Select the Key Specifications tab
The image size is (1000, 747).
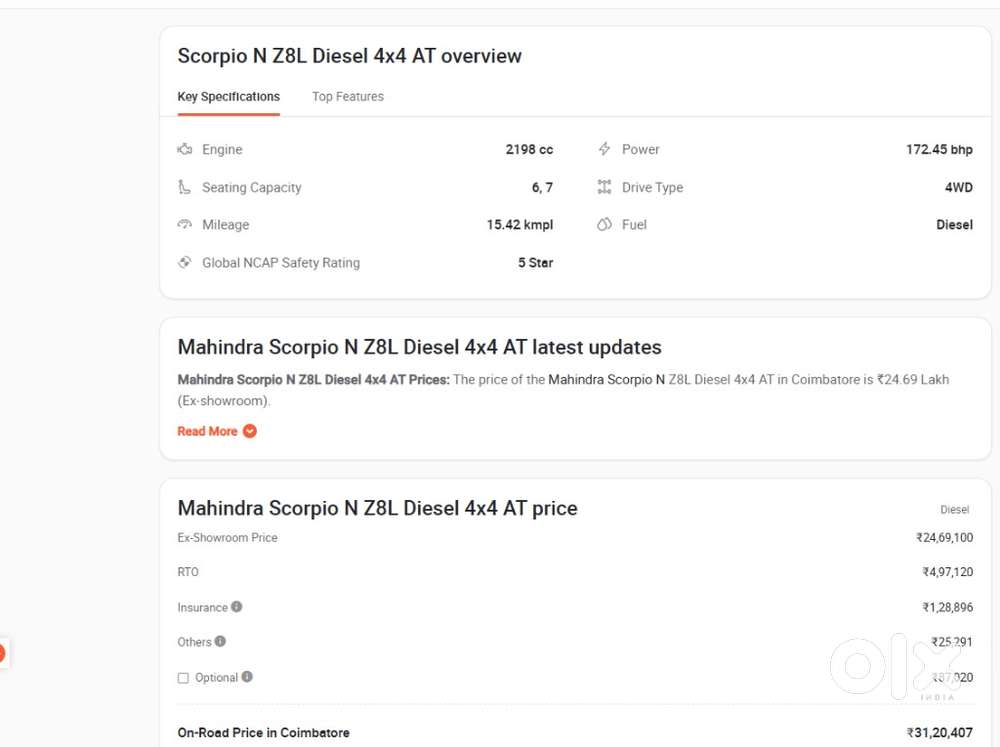228,97
